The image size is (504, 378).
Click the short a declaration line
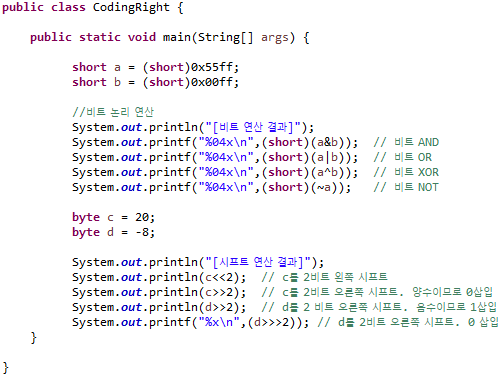point(156,67)
